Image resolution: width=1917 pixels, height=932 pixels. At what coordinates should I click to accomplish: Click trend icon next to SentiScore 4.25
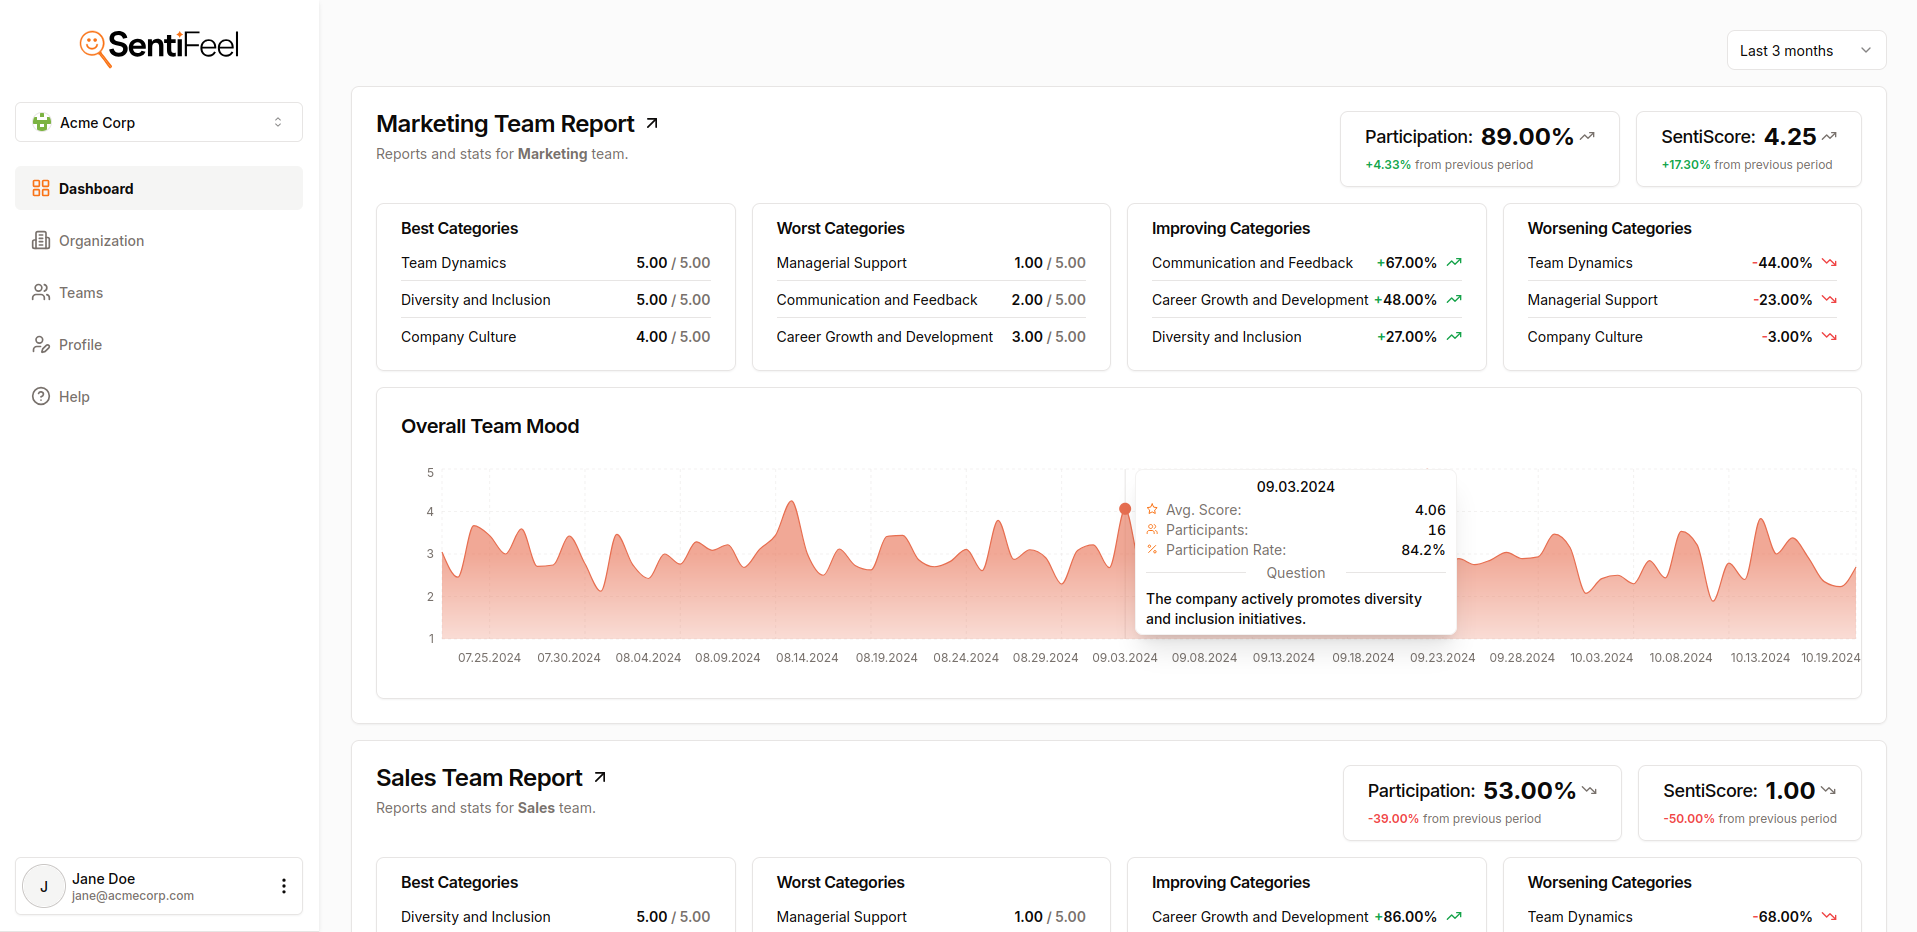pyautogui.click(x=1829, y=136)
